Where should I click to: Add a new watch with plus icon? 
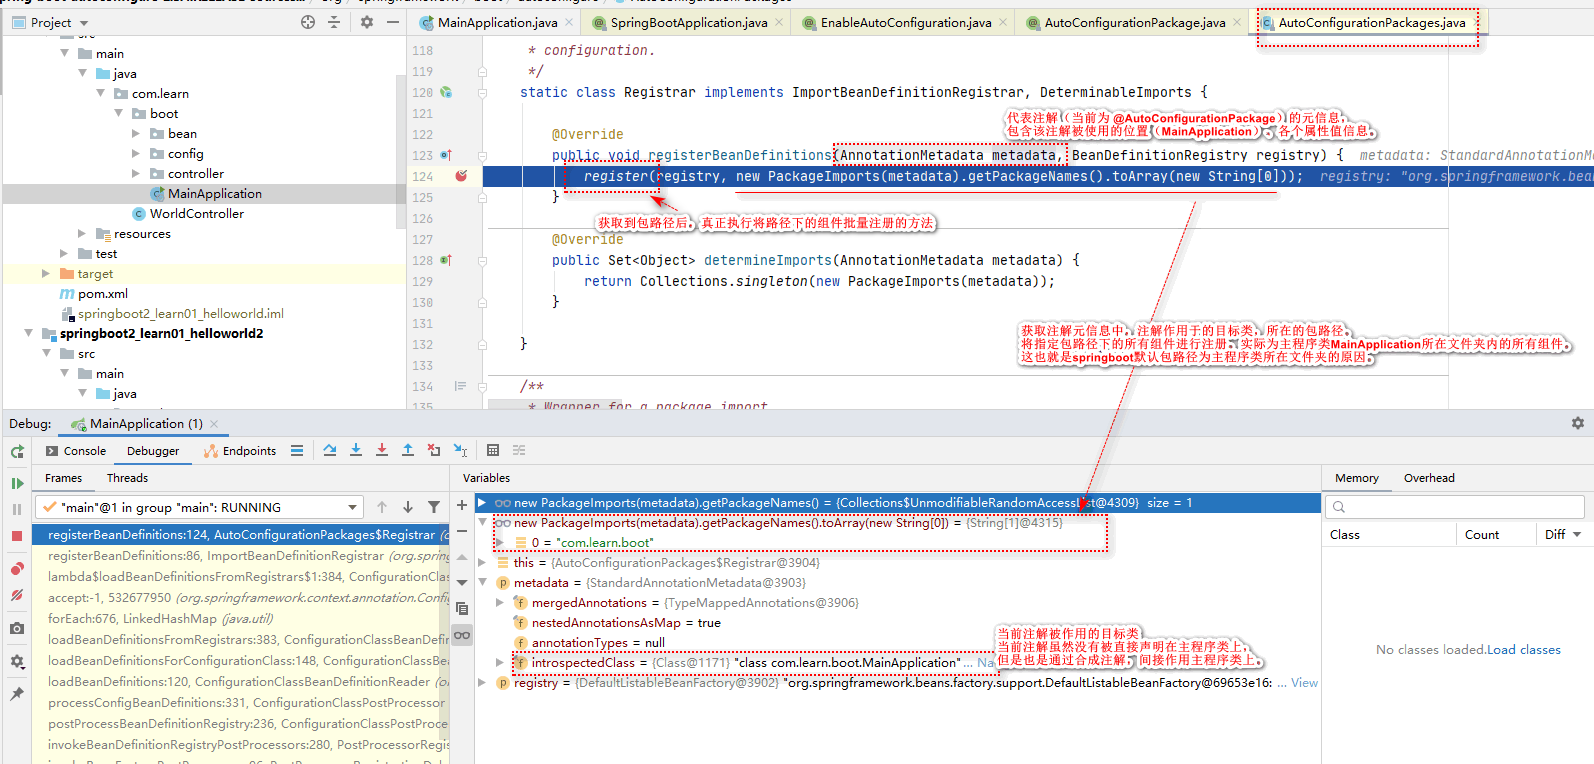click(x=462, y=506)
